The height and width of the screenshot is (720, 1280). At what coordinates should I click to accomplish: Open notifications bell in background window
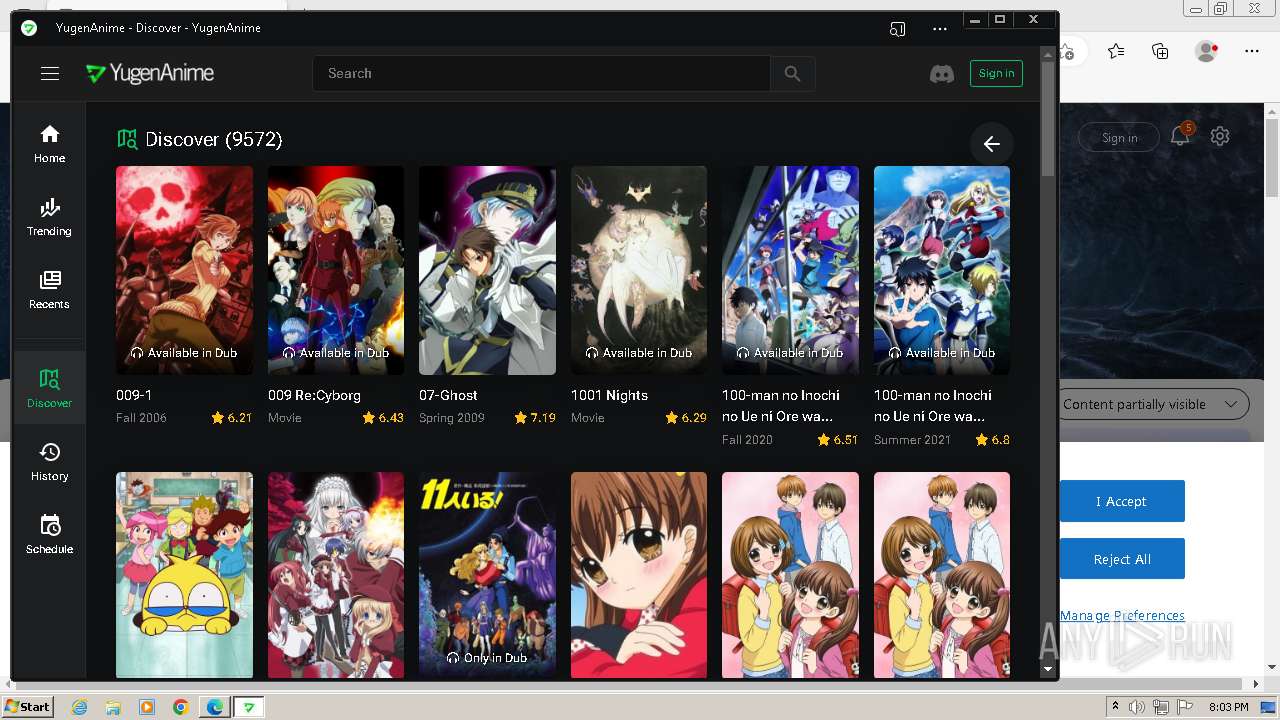point(1181,136)
